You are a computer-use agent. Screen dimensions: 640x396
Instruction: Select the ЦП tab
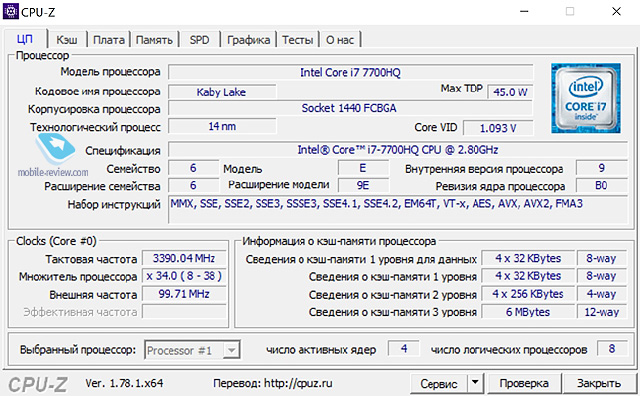25,39
